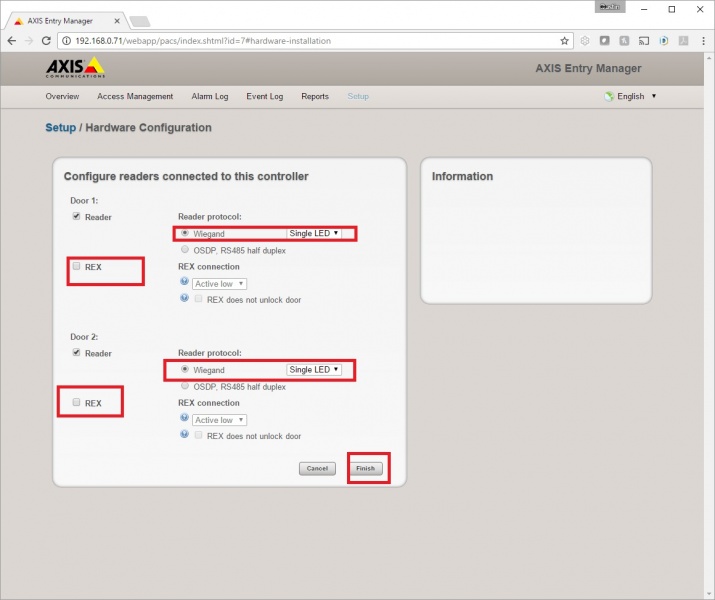
Task: Open Door 2 Single LED dropdown
Action: [314, 369]
